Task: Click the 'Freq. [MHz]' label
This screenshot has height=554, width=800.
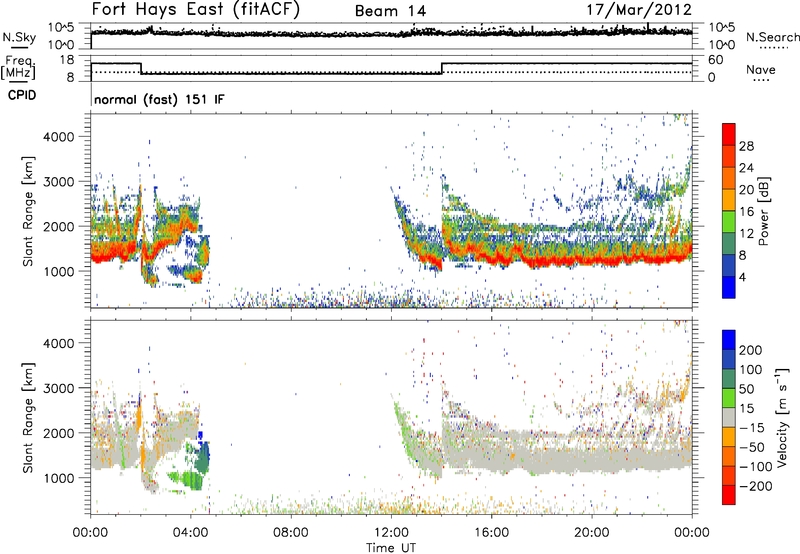Action: tap(18, 67)
